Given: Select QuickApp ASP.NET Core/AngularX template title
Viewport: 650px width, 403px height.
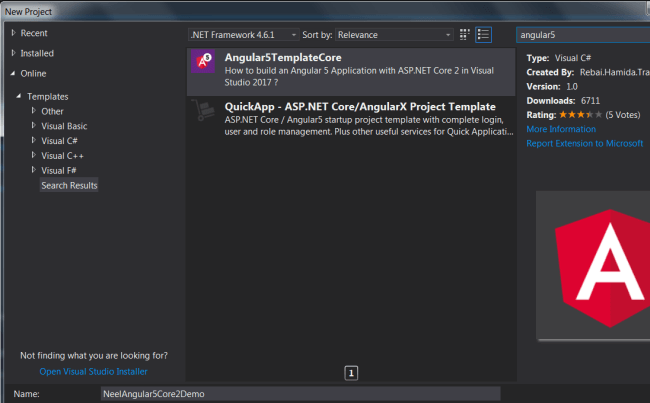Looking at the screenshot, I should click(x=360, y=107).
